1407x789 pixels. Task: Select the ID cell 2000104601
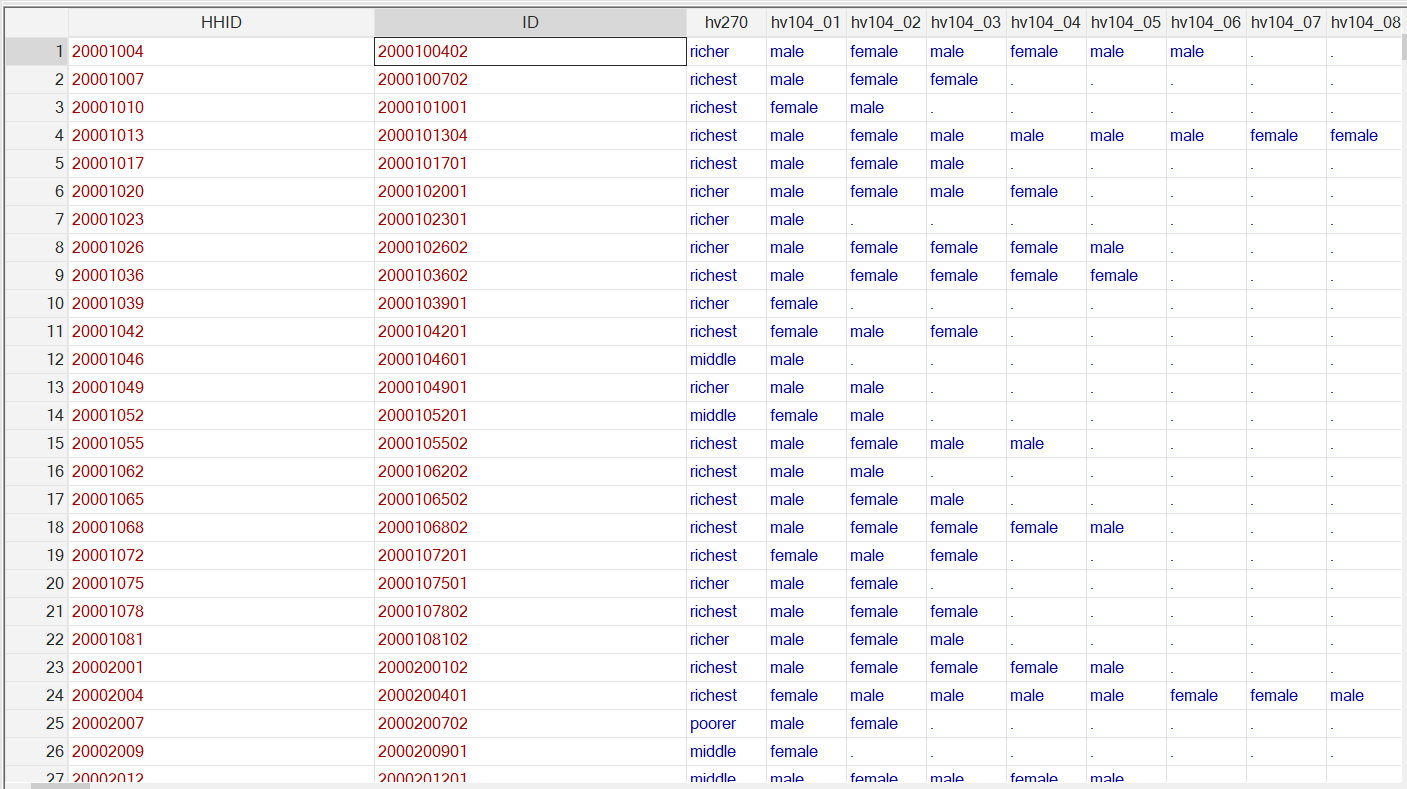(x=530, y=359)
